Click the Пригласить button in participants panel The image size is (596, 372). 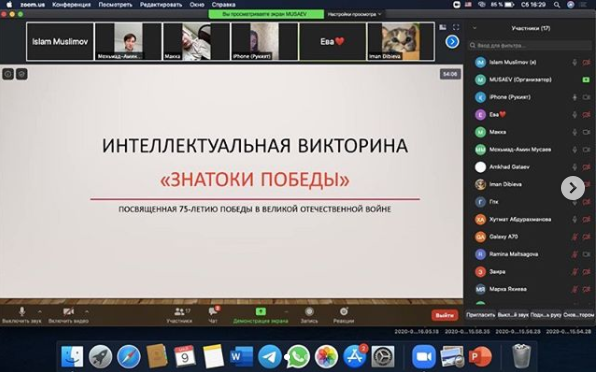coord(480,315)
